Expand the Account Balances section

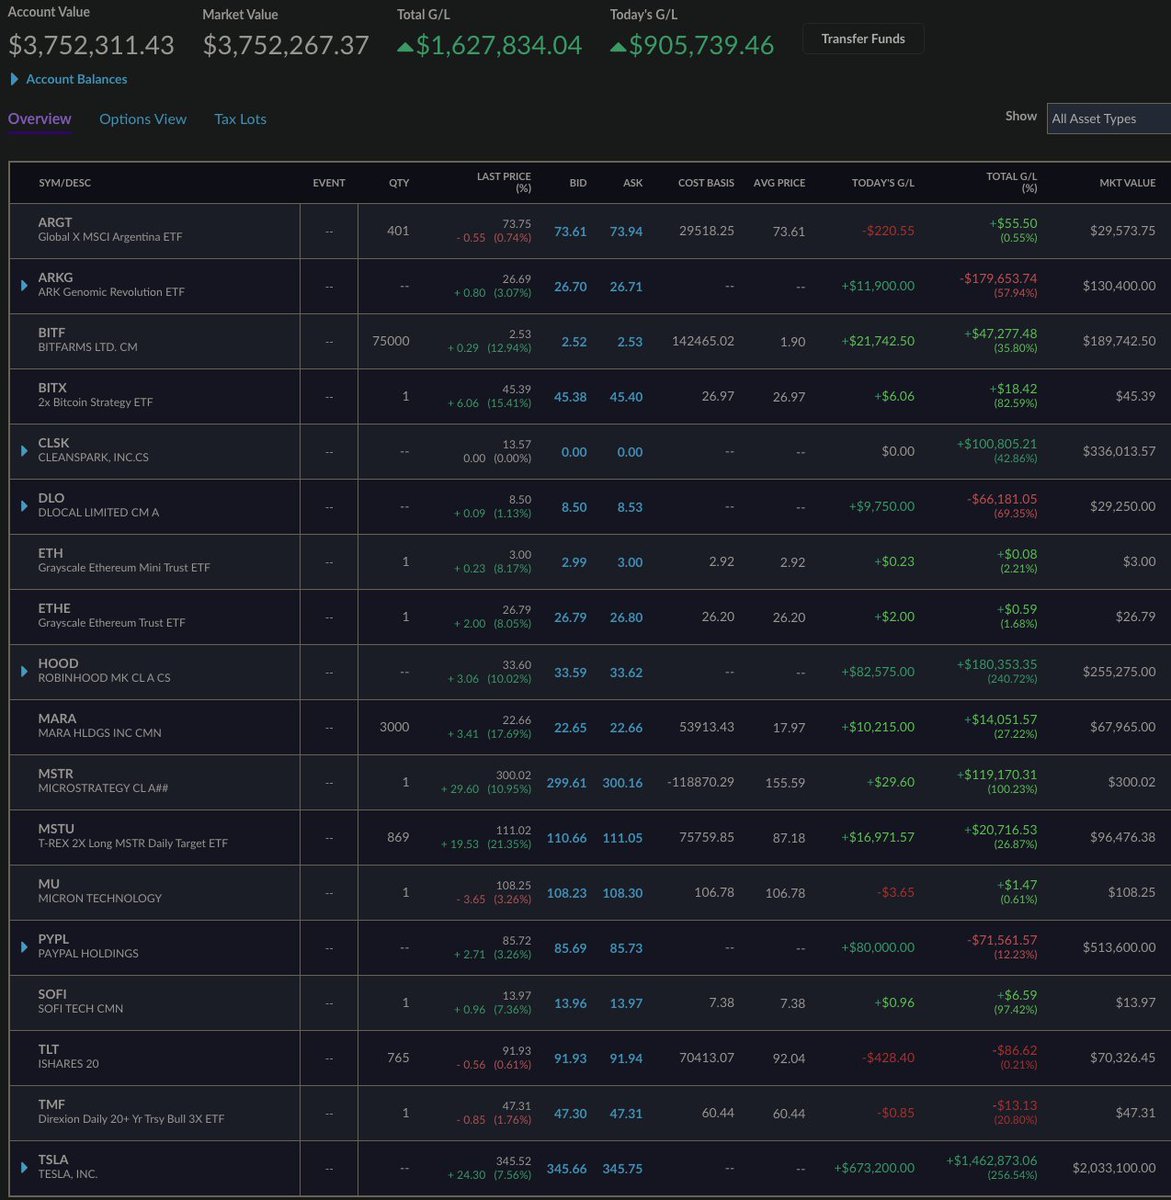coord(68,79)
